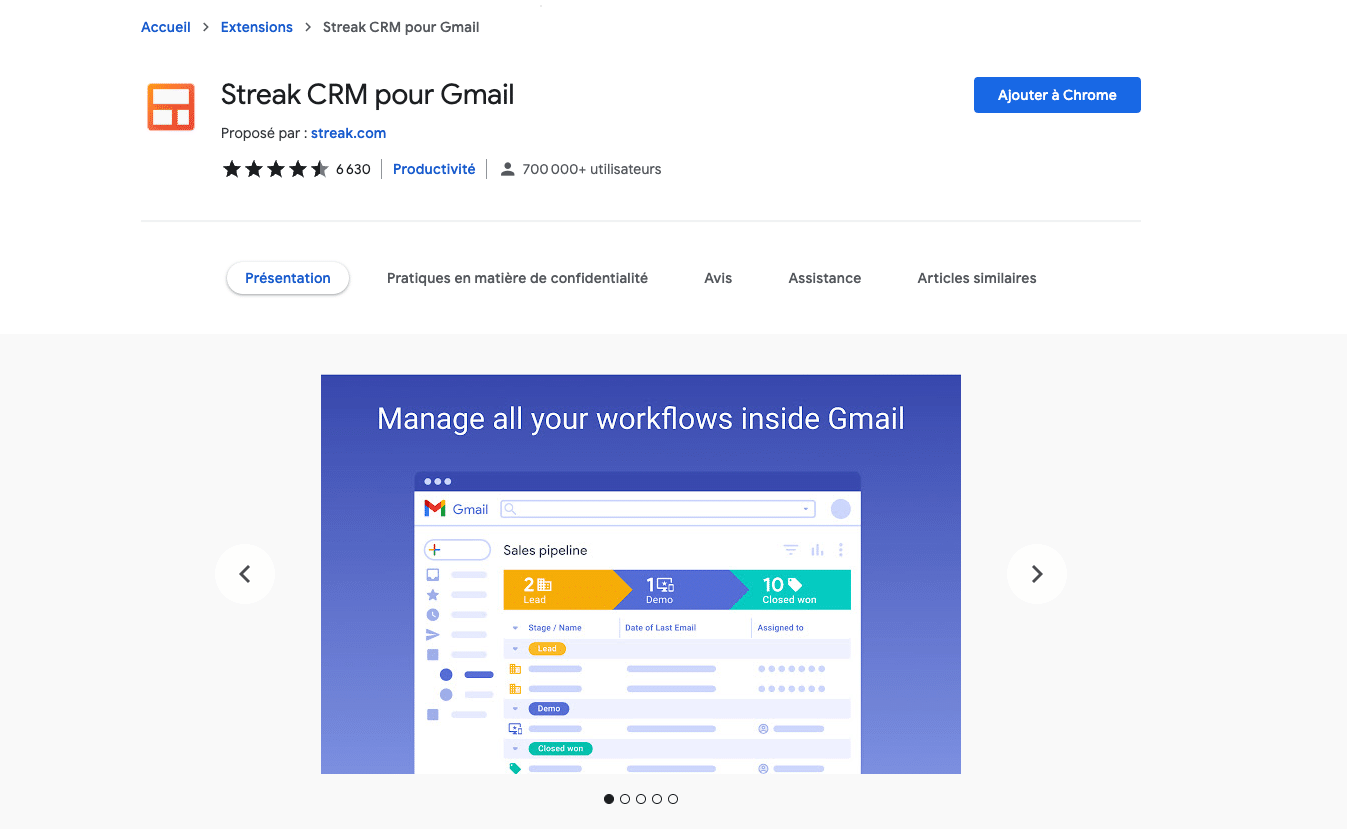The image size is (1347, 829).
Task: Select the second carousel pagination dot
Action: pos(625,799)
